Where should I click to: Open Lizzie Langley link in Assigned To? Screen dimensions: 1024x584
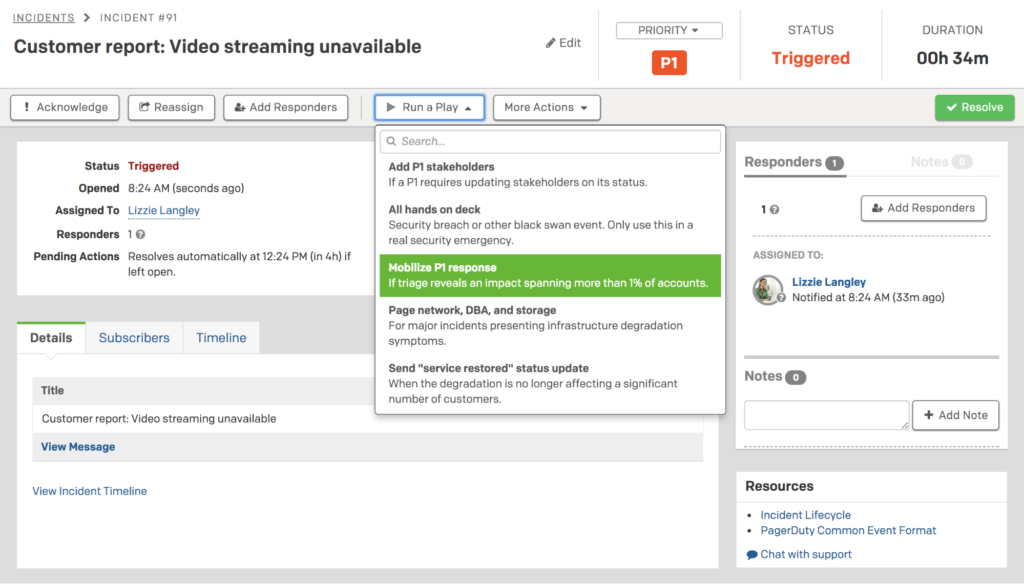click(164, 210)
